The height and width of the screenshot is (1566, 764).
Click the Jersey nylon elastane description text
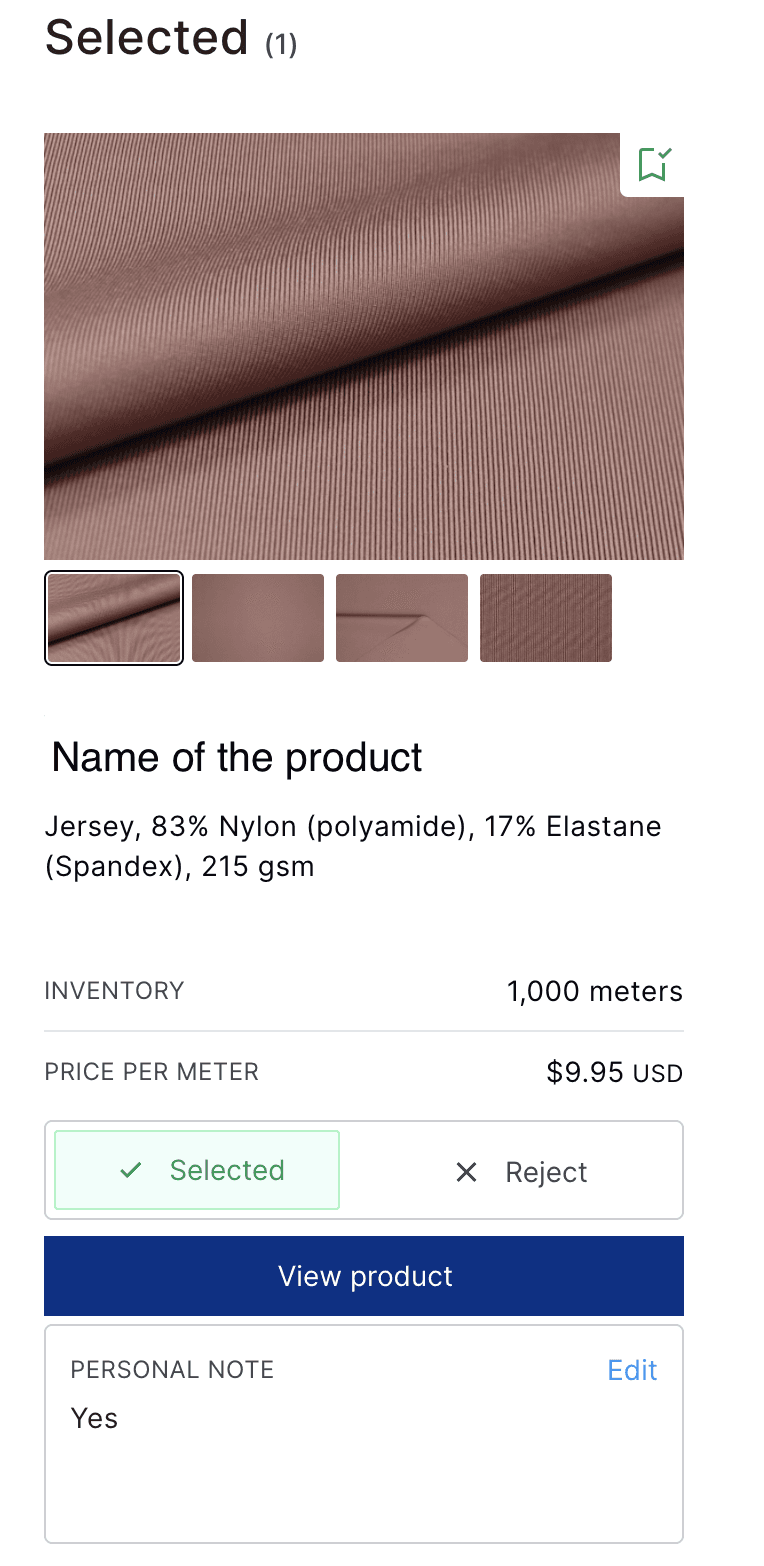[353, 846]
